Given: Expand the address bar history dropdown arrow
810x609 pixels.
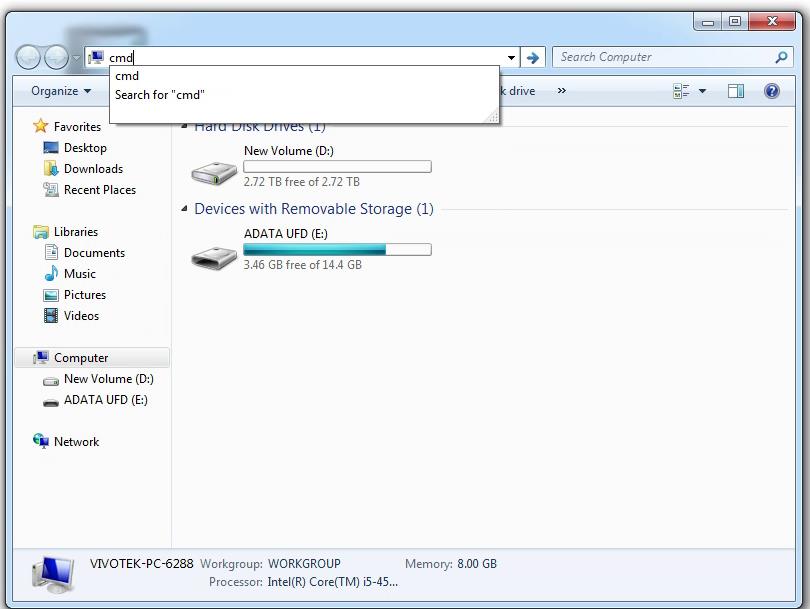Looking at the screenshot, I should (511, 58).
